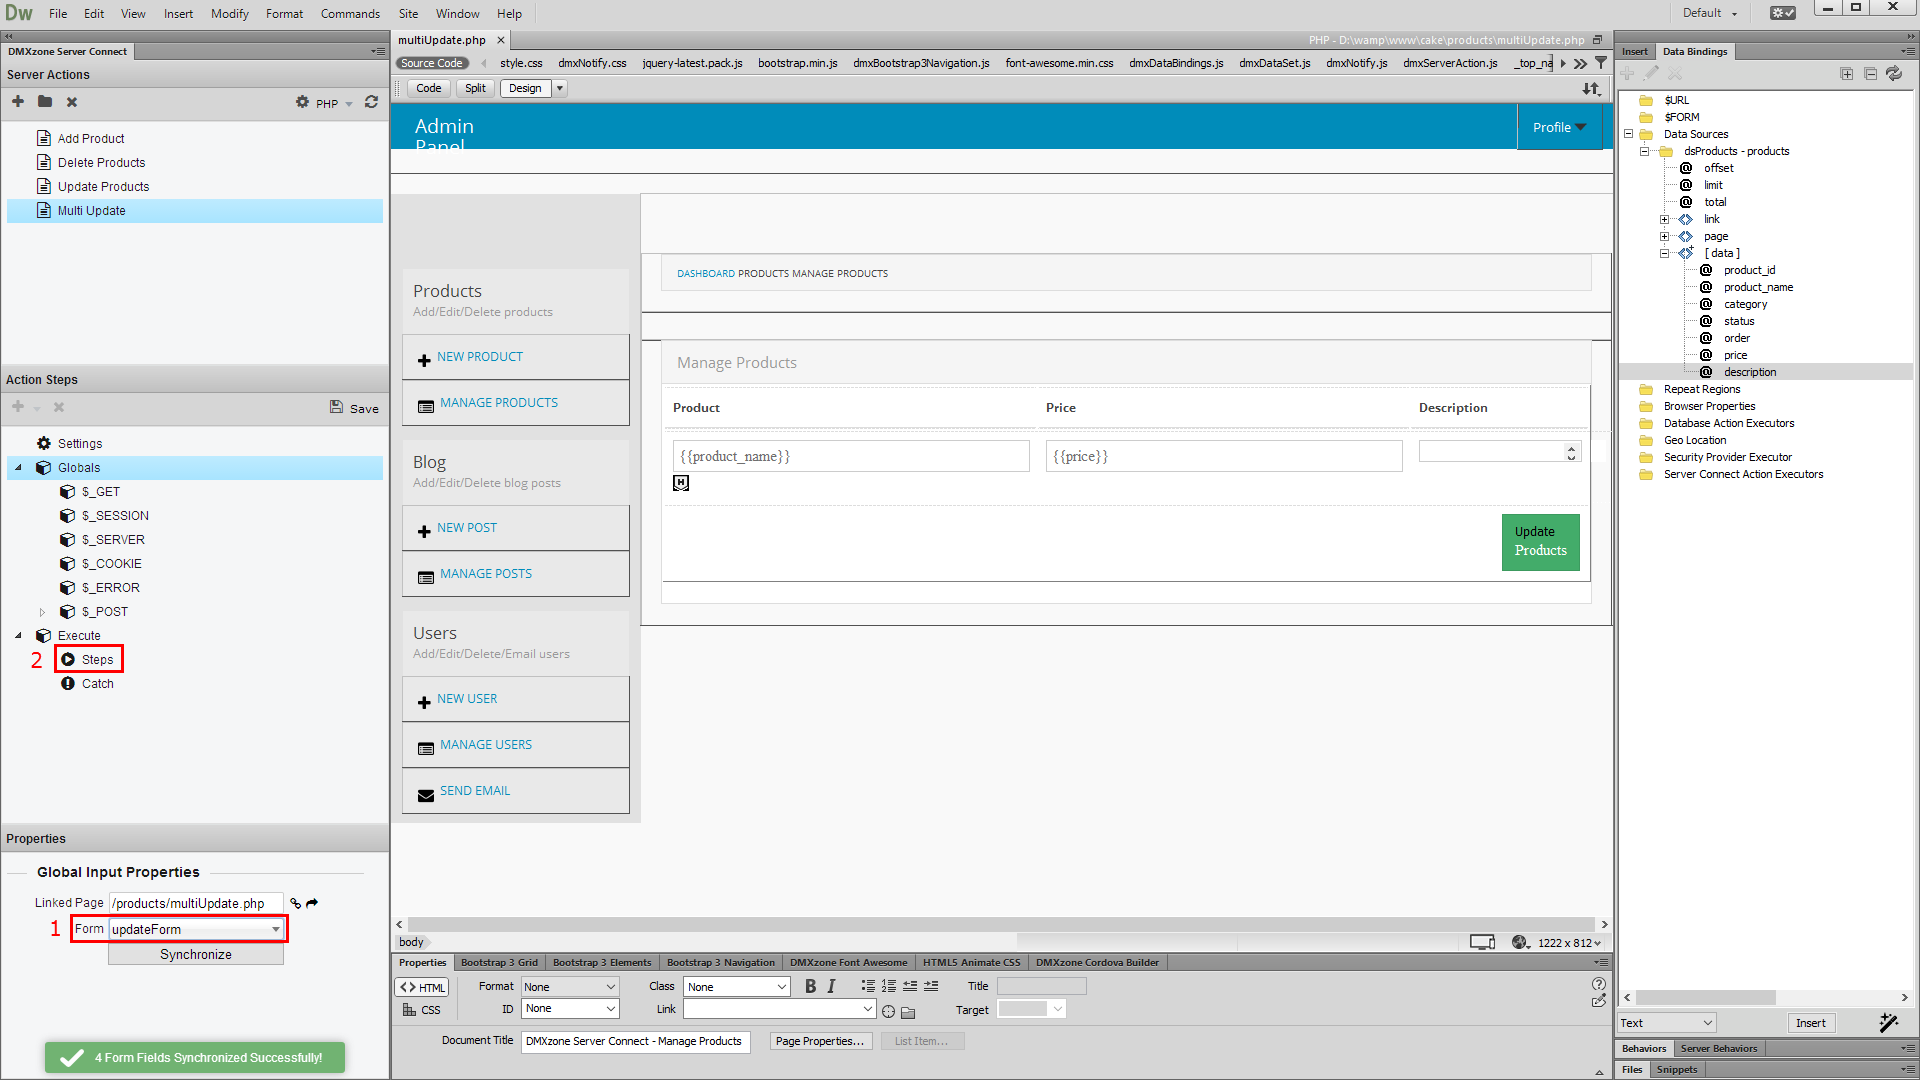Click the {{product_name}} input field

[x=851, y=456]
